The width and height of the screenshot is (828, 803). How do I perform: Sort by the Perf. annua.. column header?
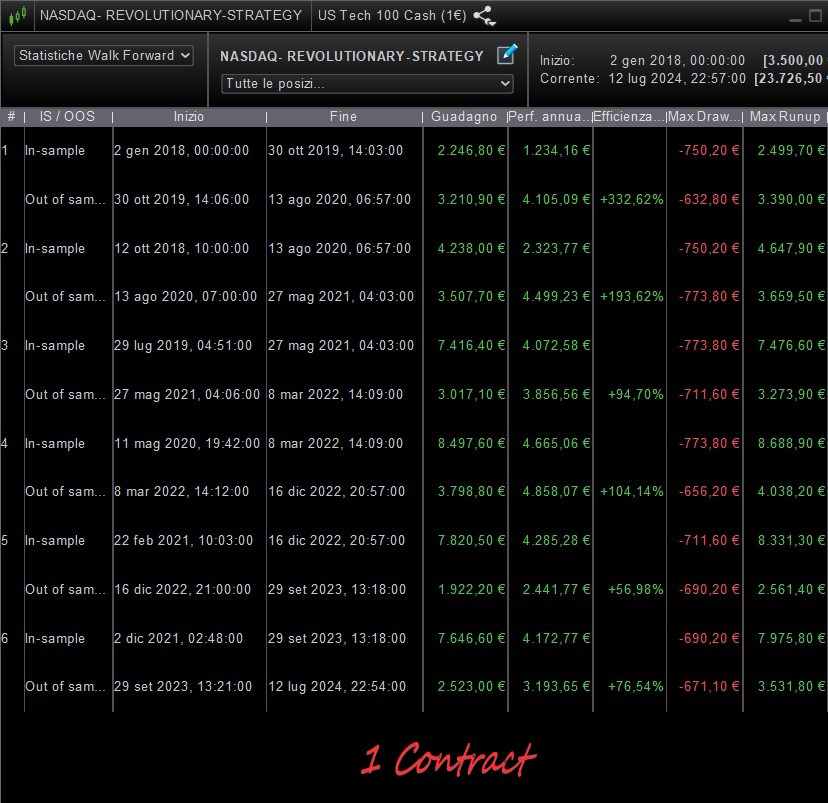[549, 117]
